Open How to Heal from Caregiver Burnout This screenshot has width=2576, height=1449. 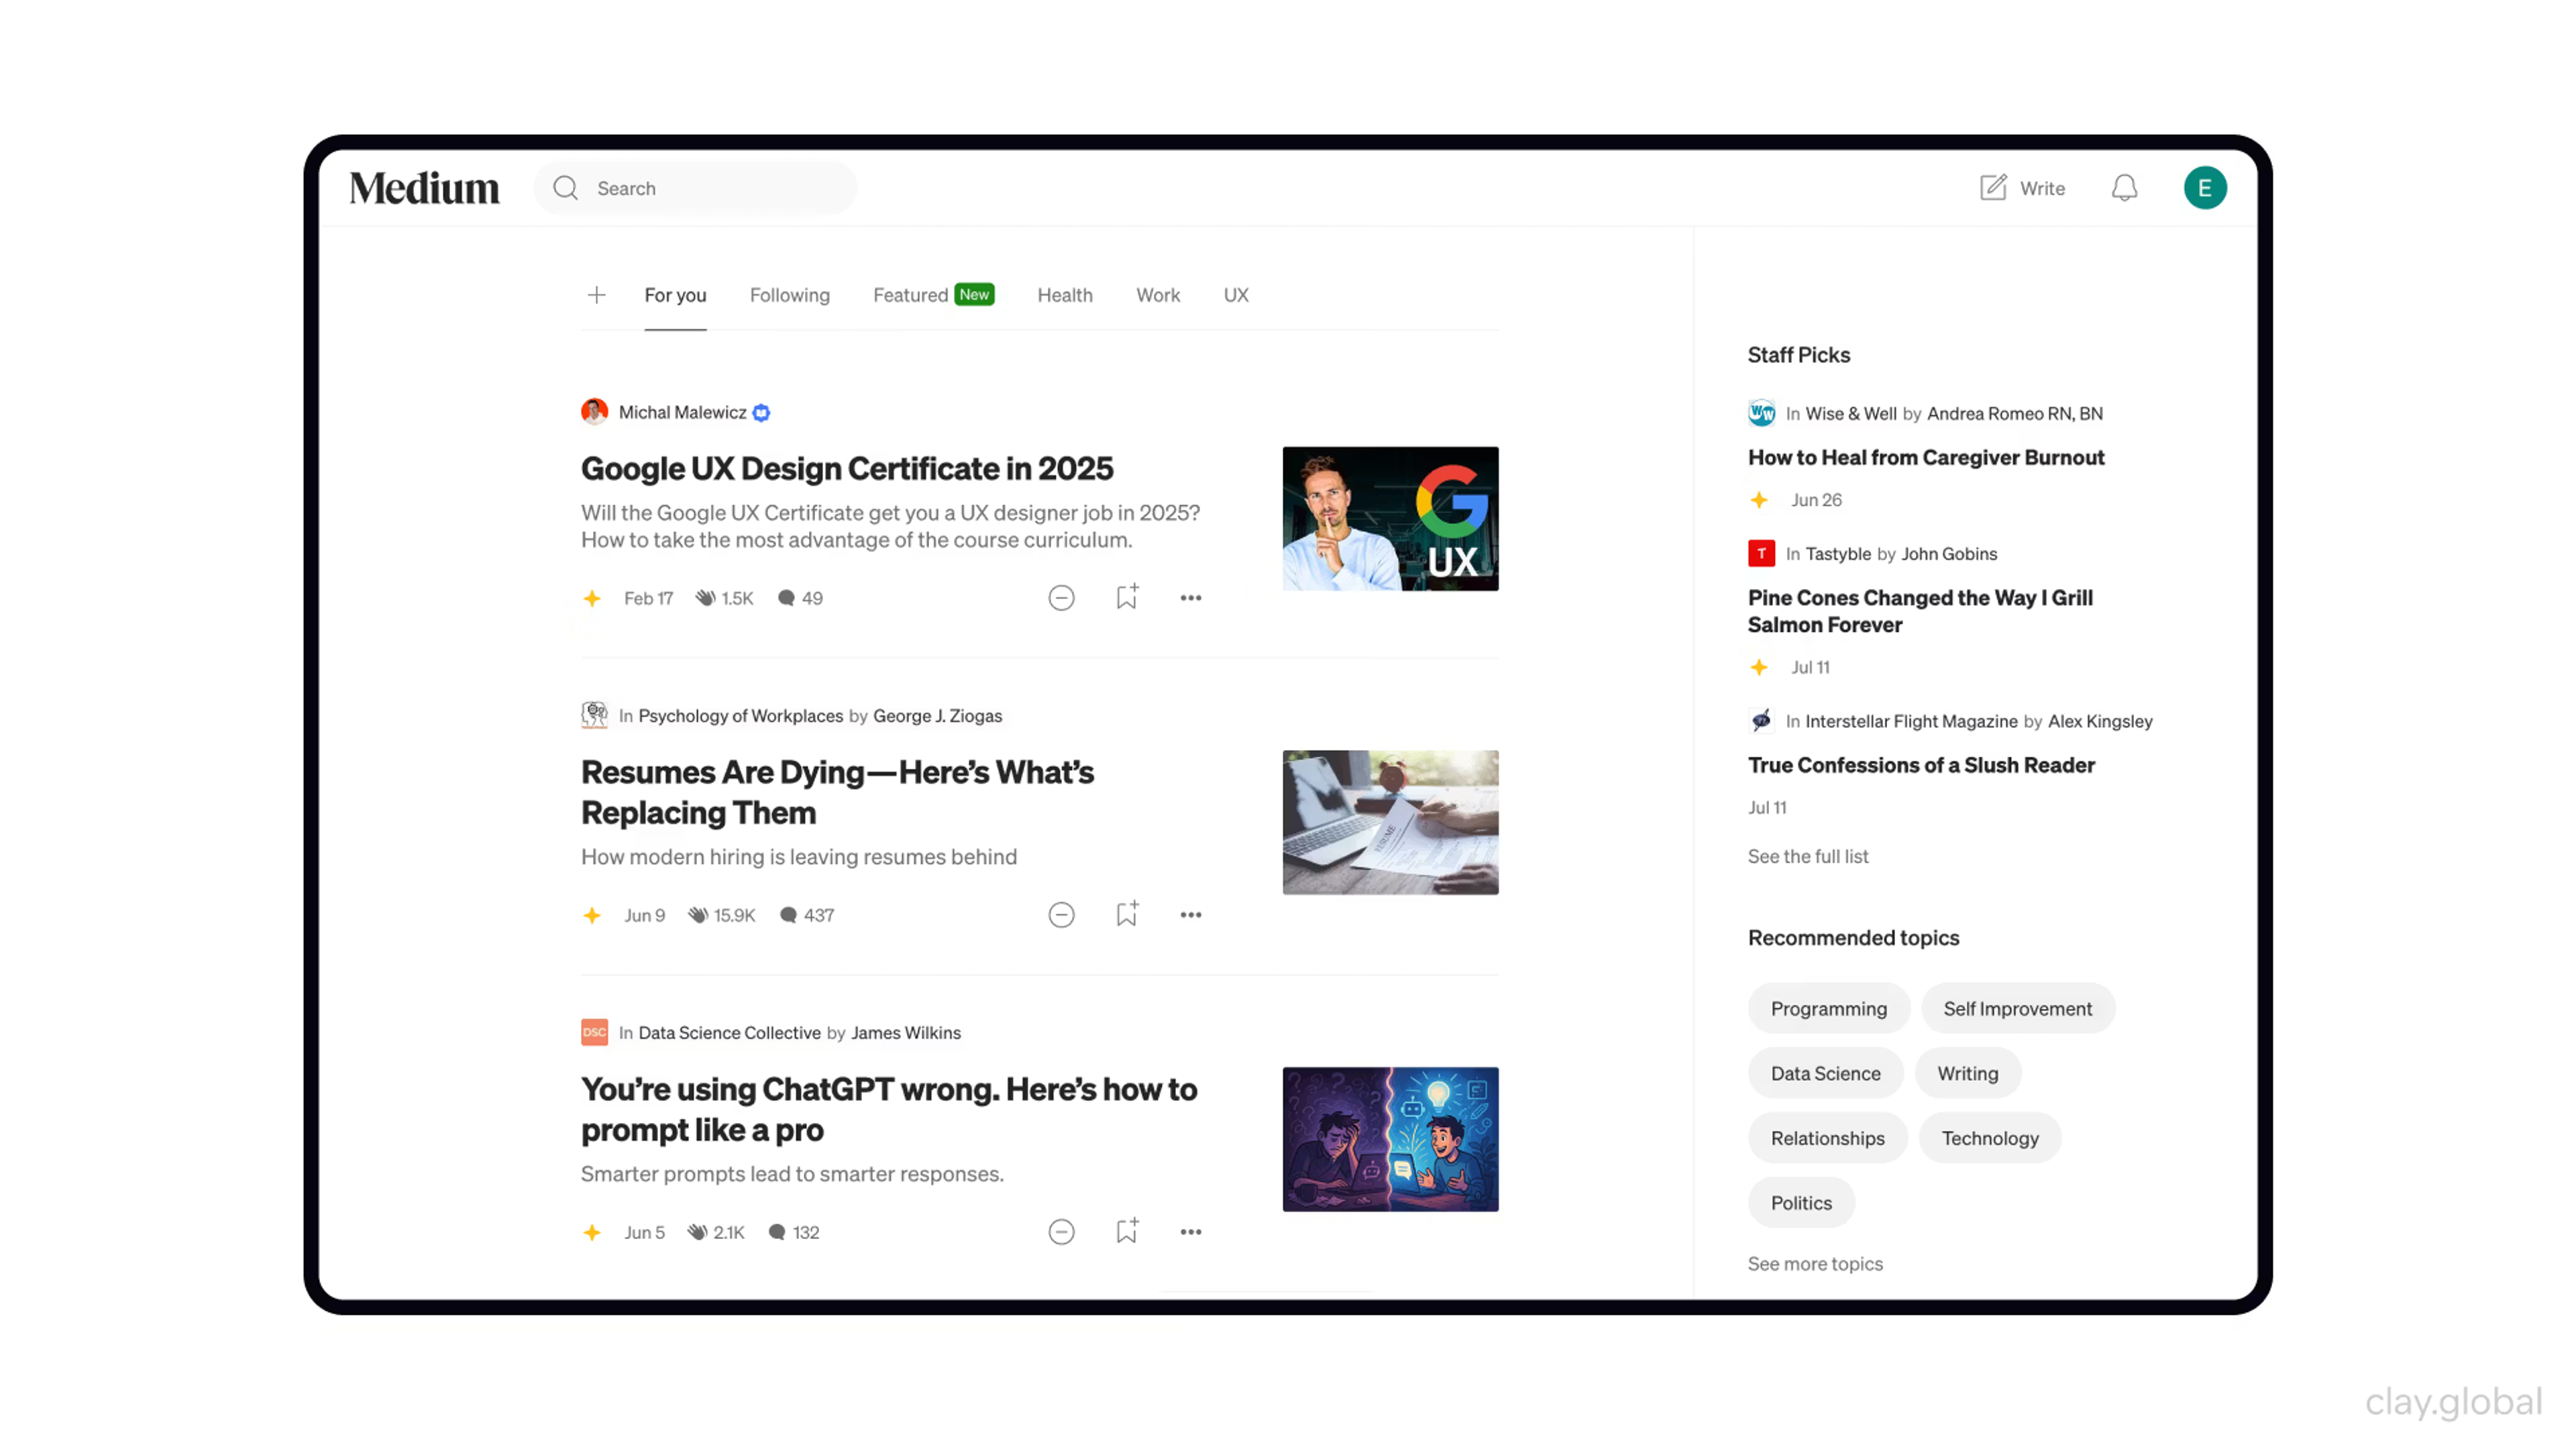point(1926,457)
